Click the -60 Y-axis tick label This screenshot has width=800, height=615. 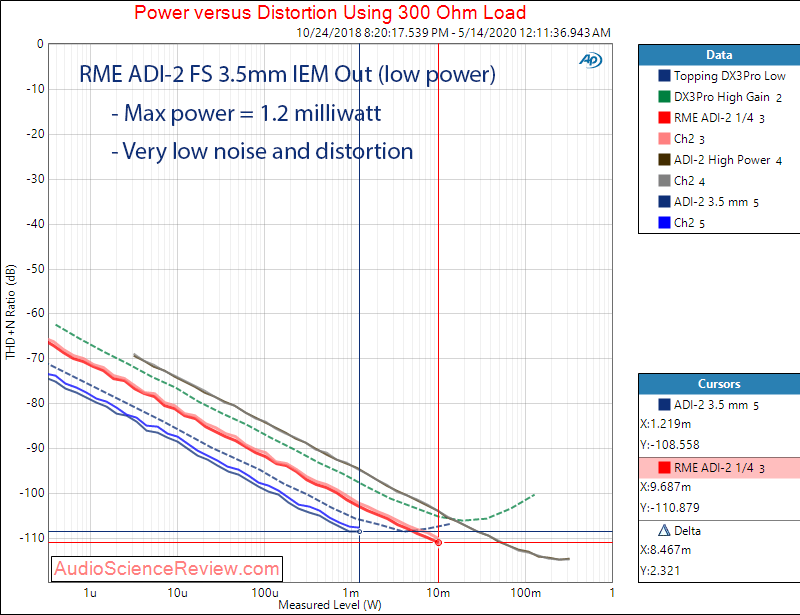tap(36, 313)
